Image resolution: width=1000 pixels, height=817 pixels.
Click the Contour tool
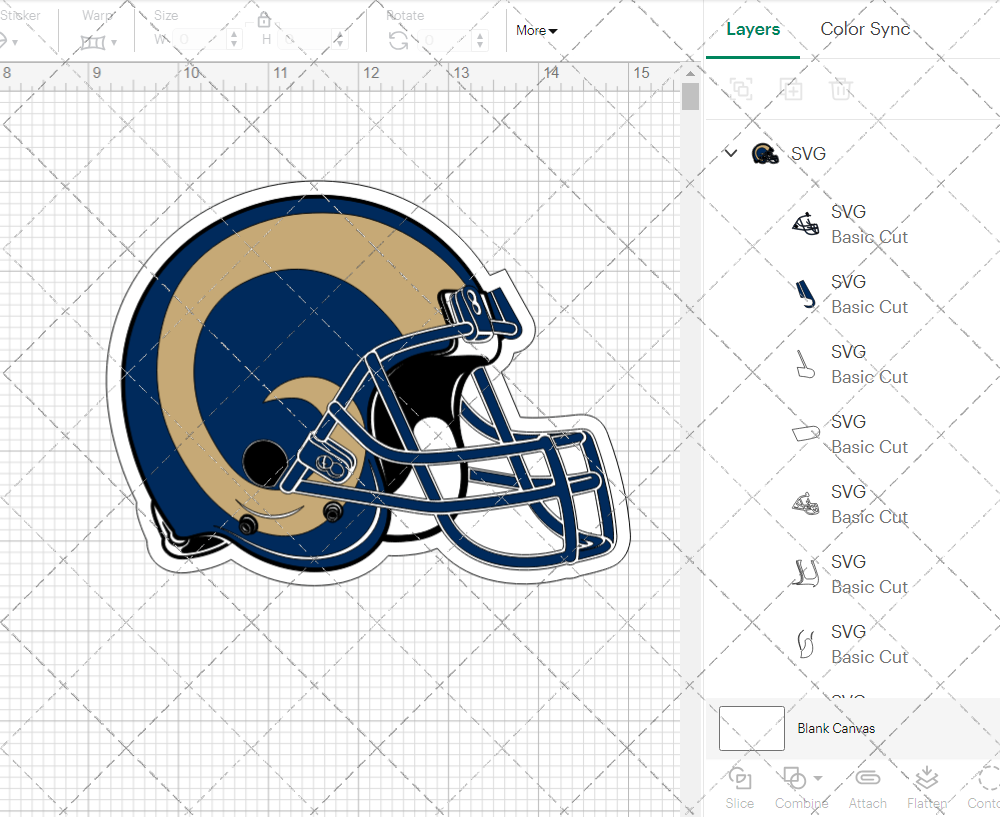point(983,788)
